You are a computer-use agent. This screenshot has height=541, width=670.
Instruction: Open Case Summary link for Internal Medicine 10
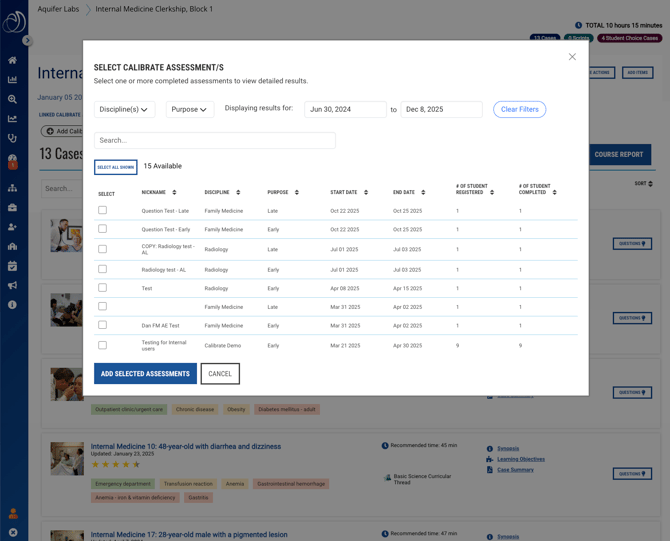pos(515,470)
